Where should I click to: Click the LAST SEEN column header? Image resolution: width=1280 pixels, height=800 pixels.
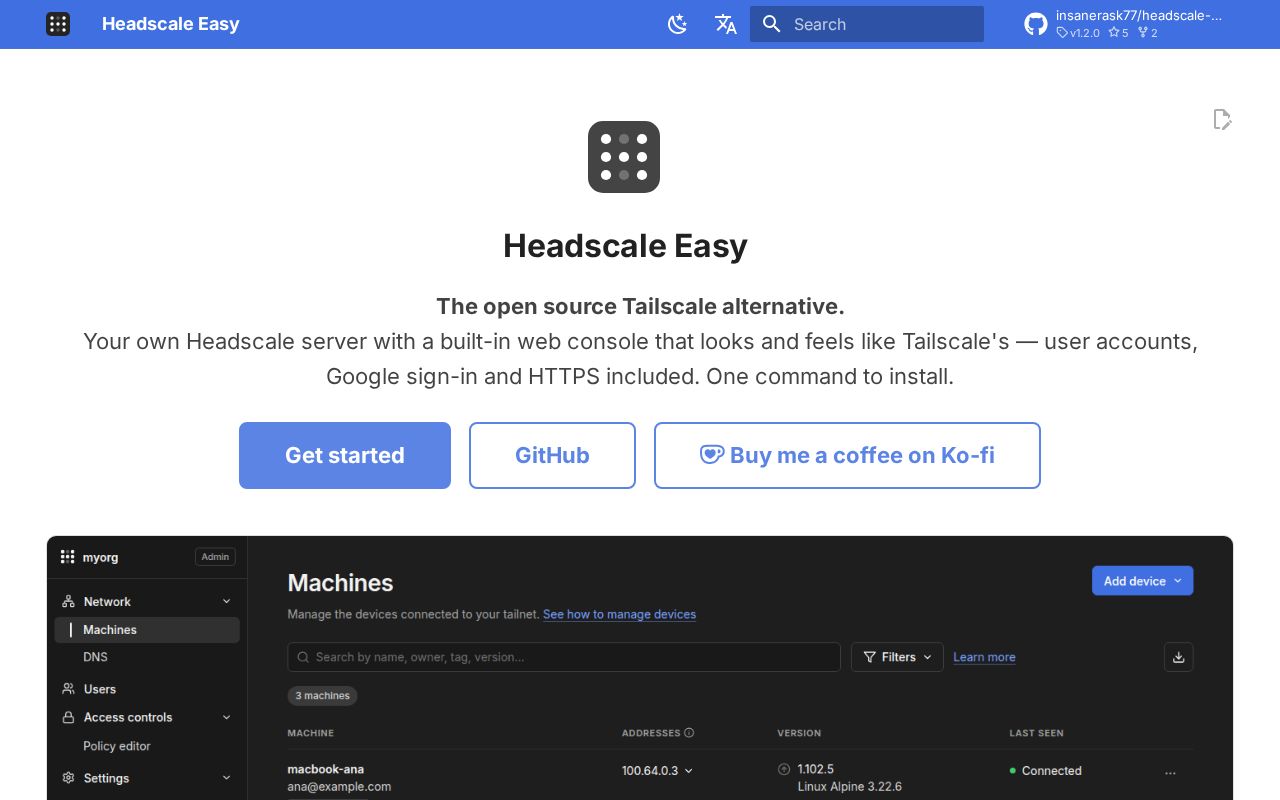tap(1036, 733)
